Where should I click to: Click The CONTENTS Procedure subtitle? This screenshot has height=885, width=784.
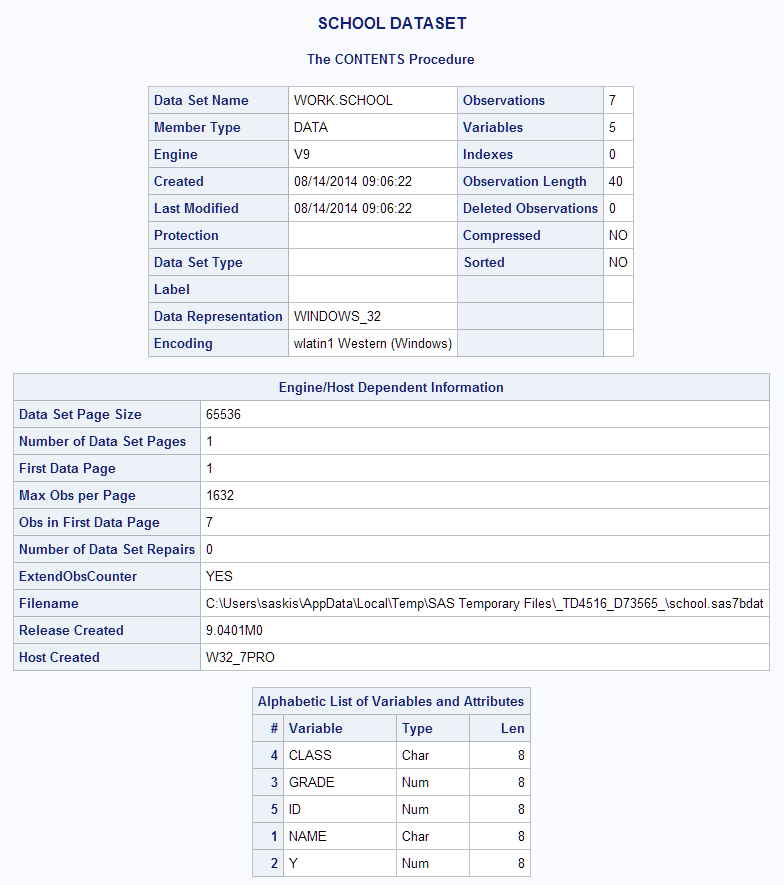point(391,59)
